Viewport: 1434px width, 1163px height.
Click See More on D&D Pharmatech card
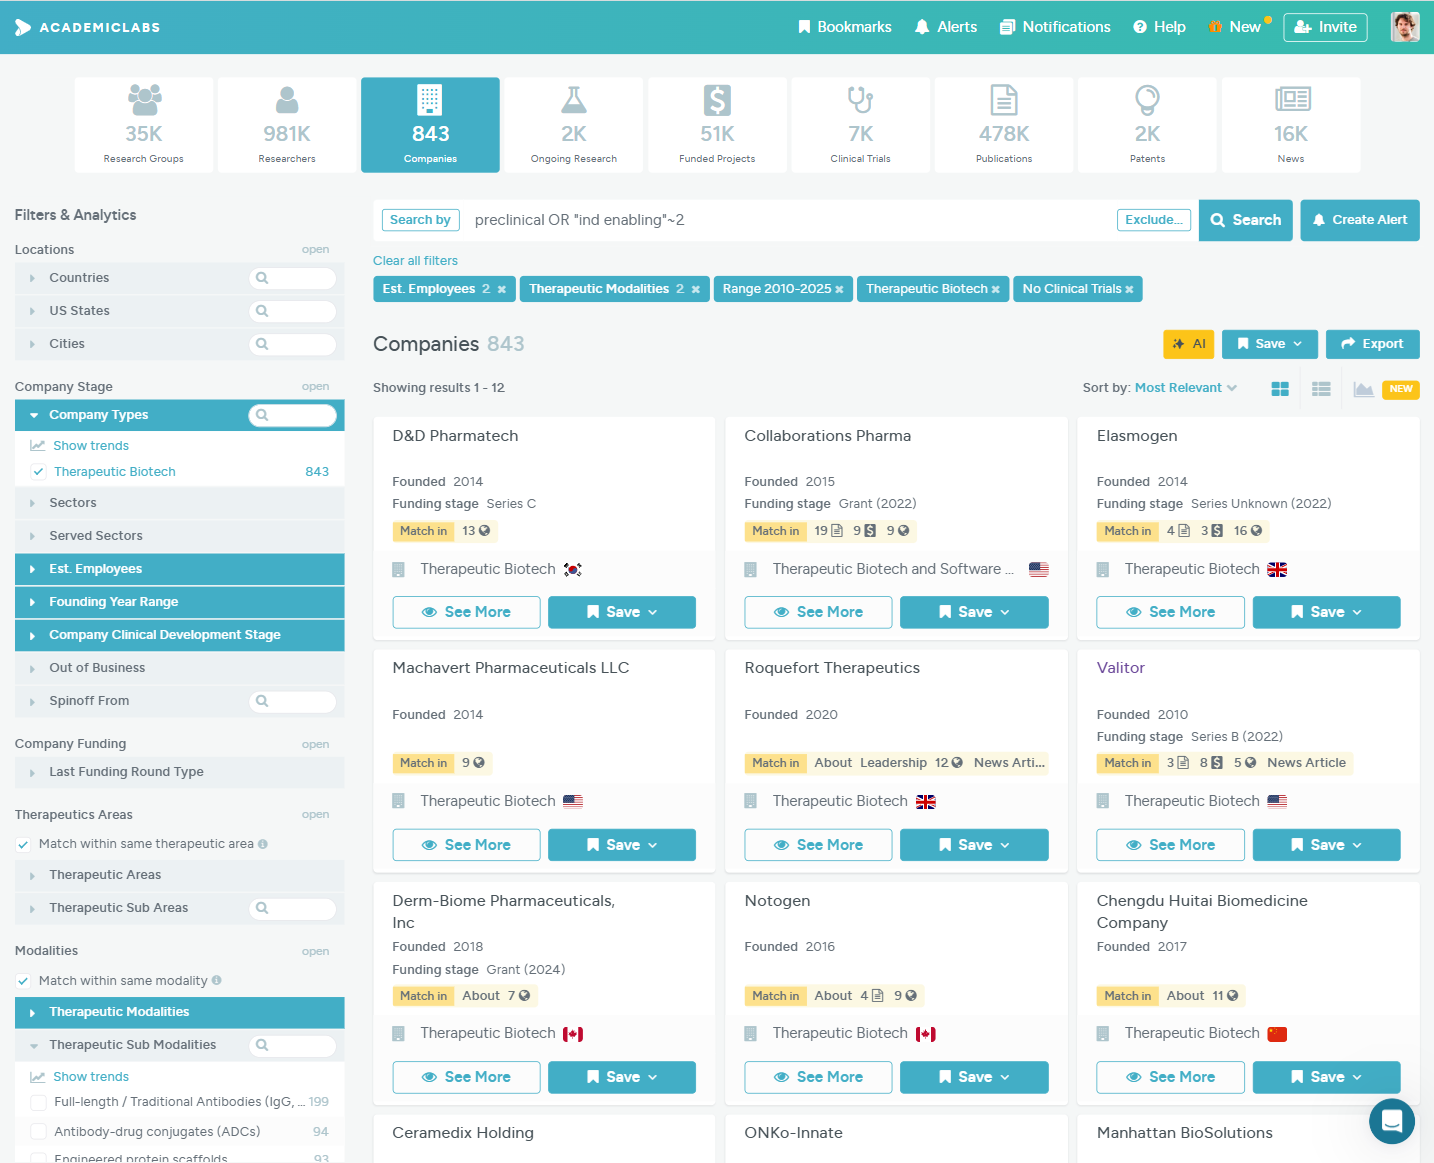[x=467, y=612]
